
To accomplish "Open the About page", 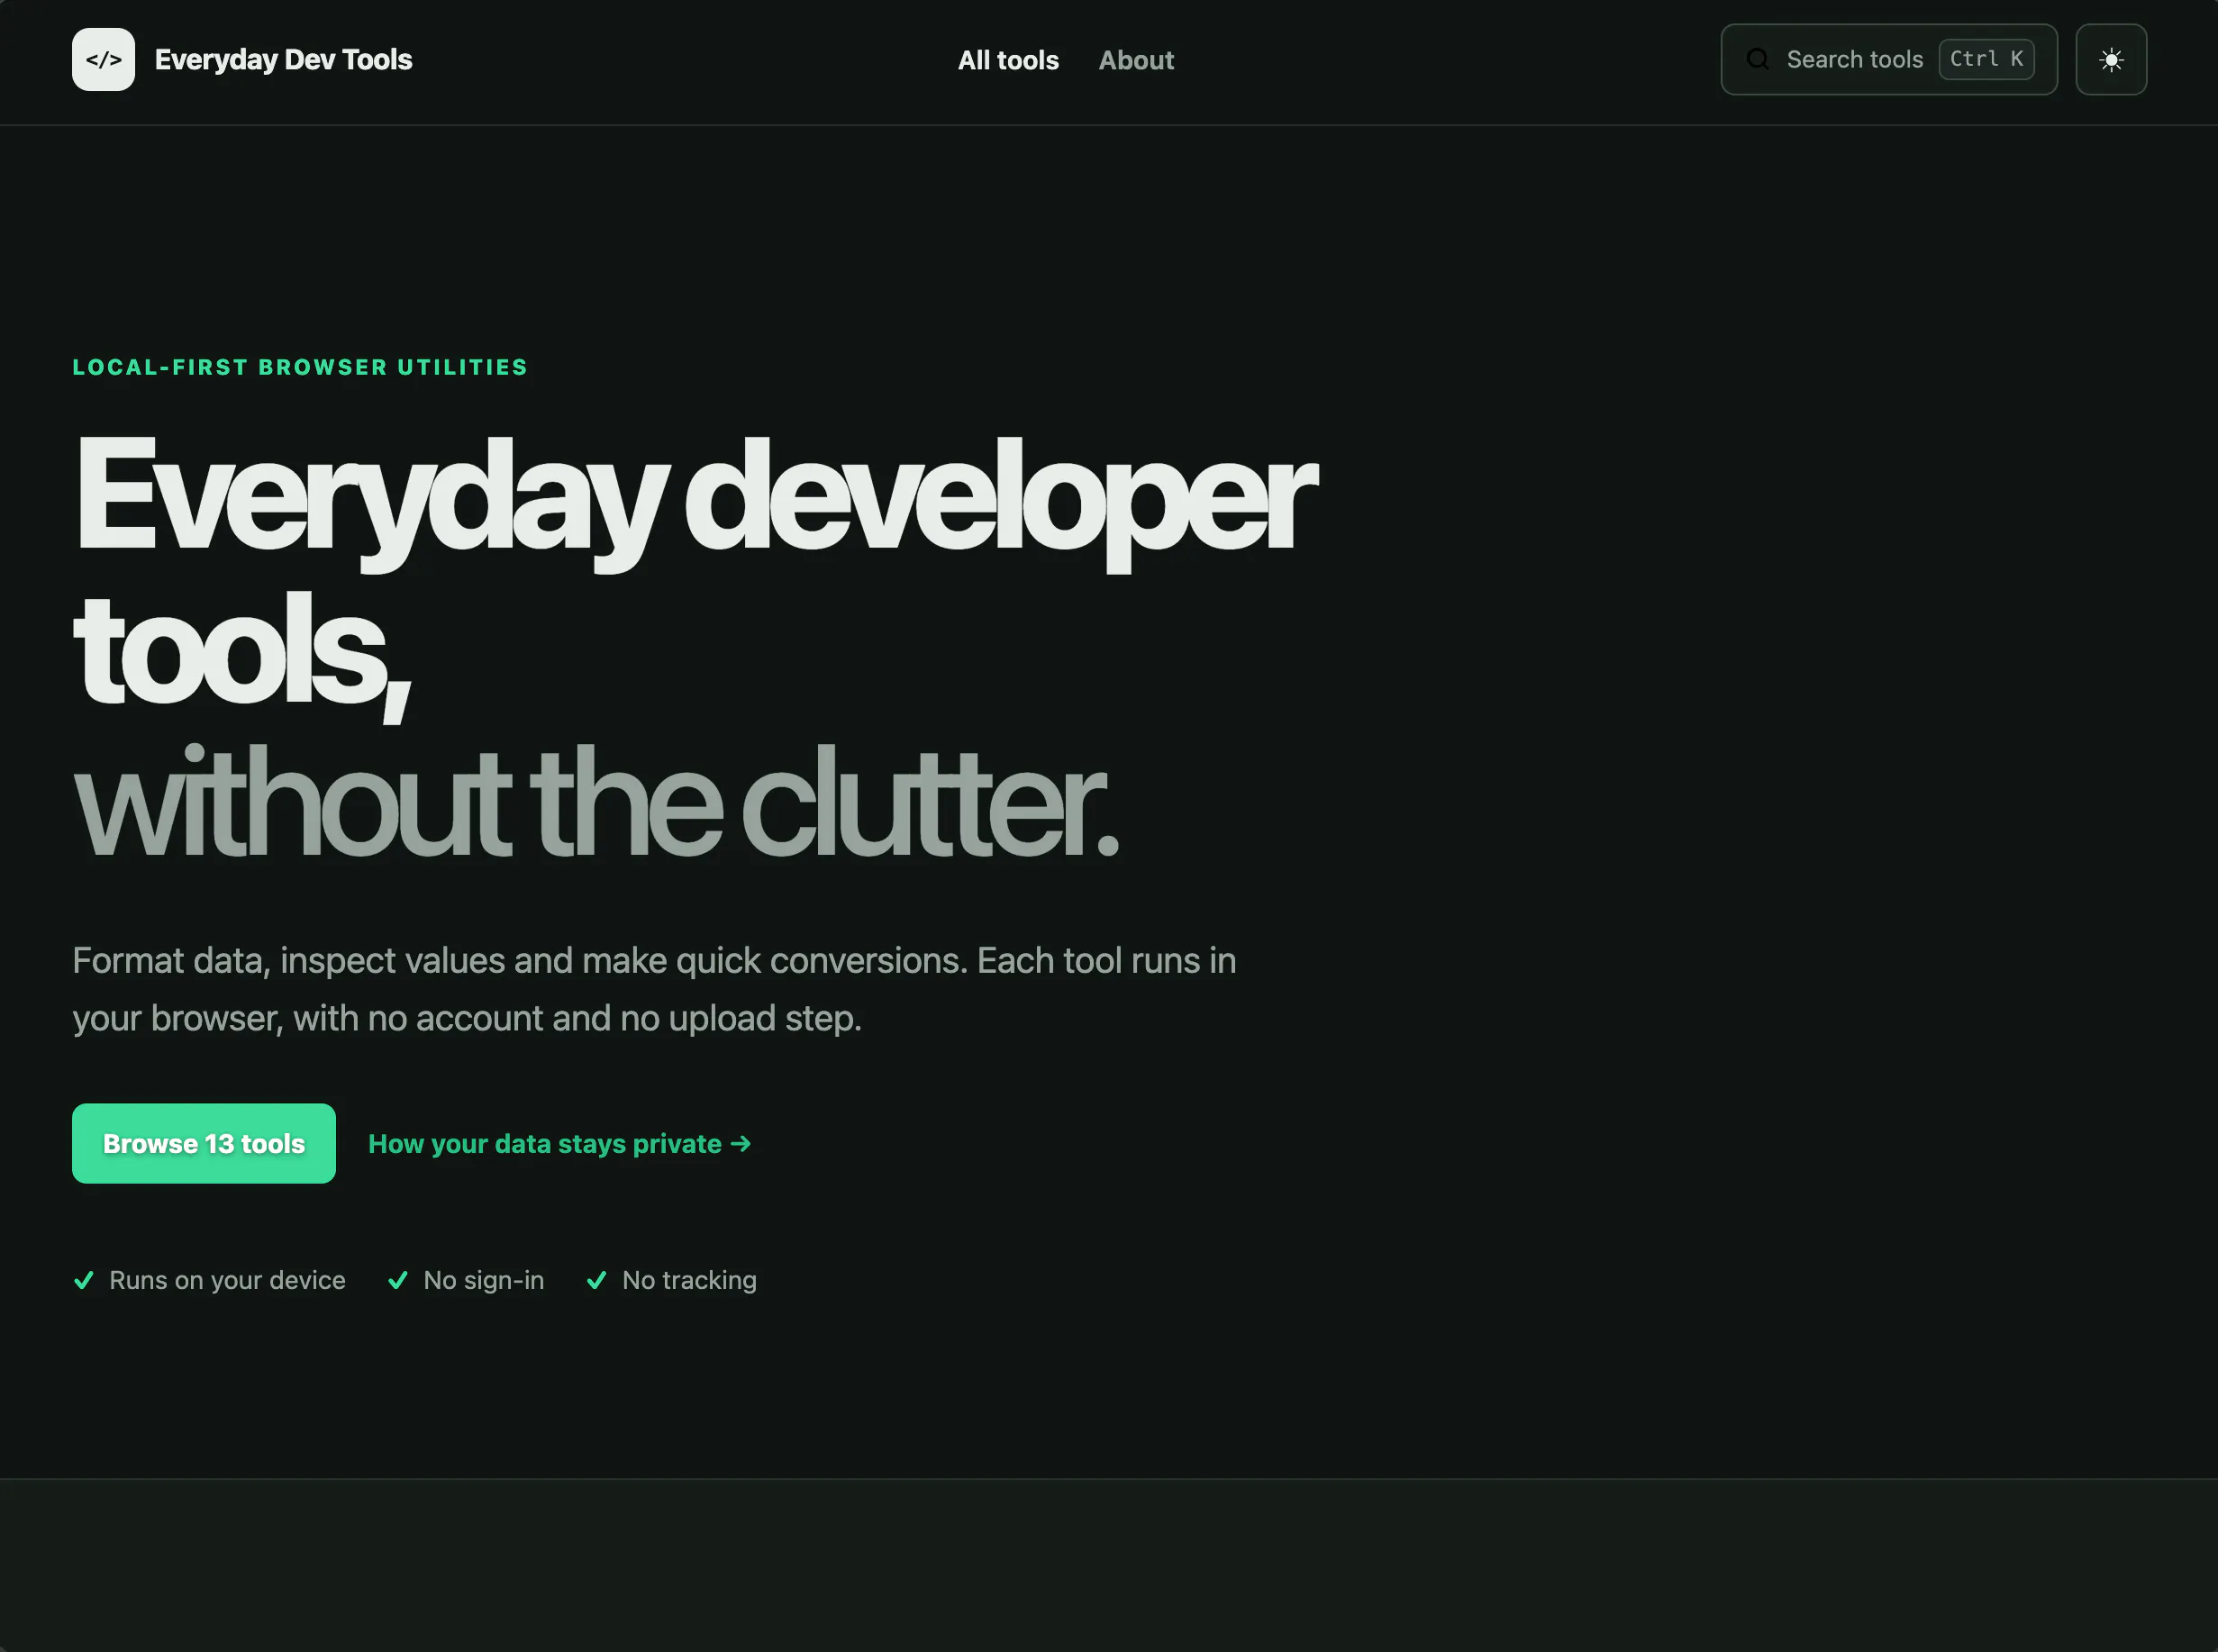I will pos(1136,60).
